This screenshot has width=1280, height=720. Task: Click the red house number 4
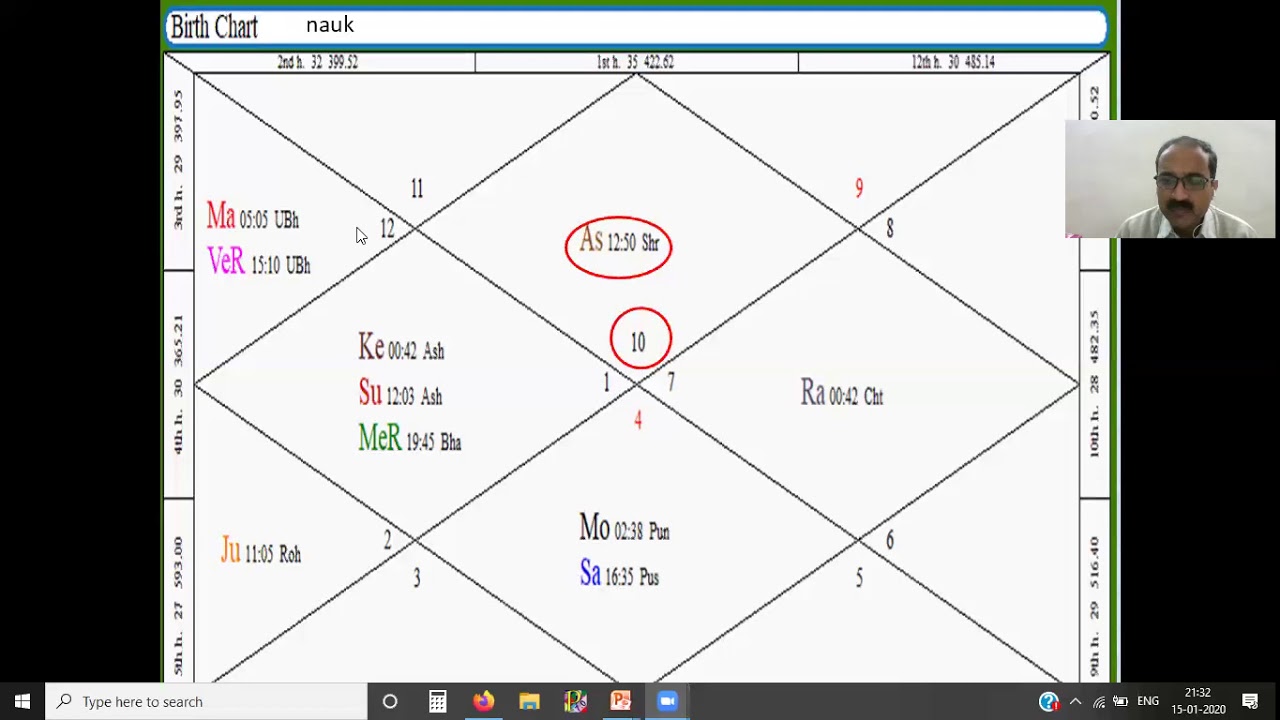point(637,421)
